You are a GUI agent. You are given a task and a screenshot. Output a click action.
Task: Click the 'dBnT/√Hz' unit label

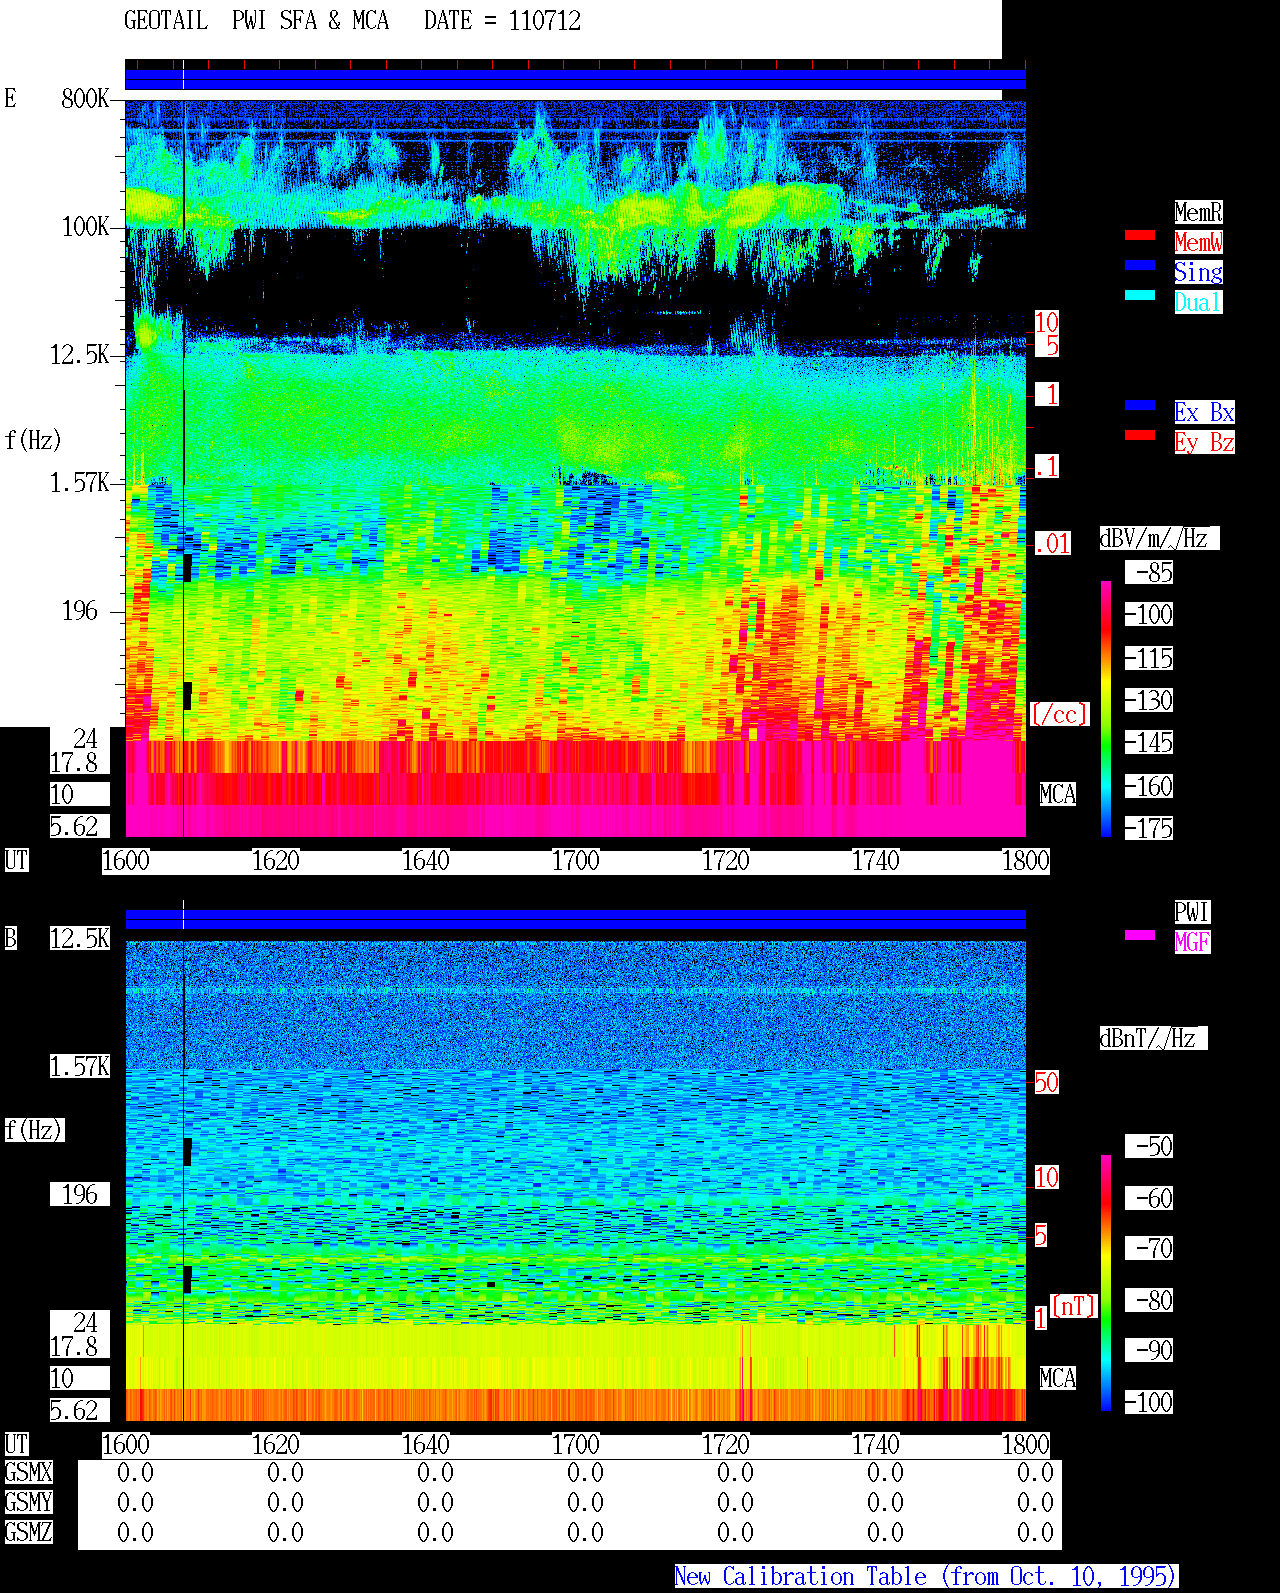(1153, 1038)
